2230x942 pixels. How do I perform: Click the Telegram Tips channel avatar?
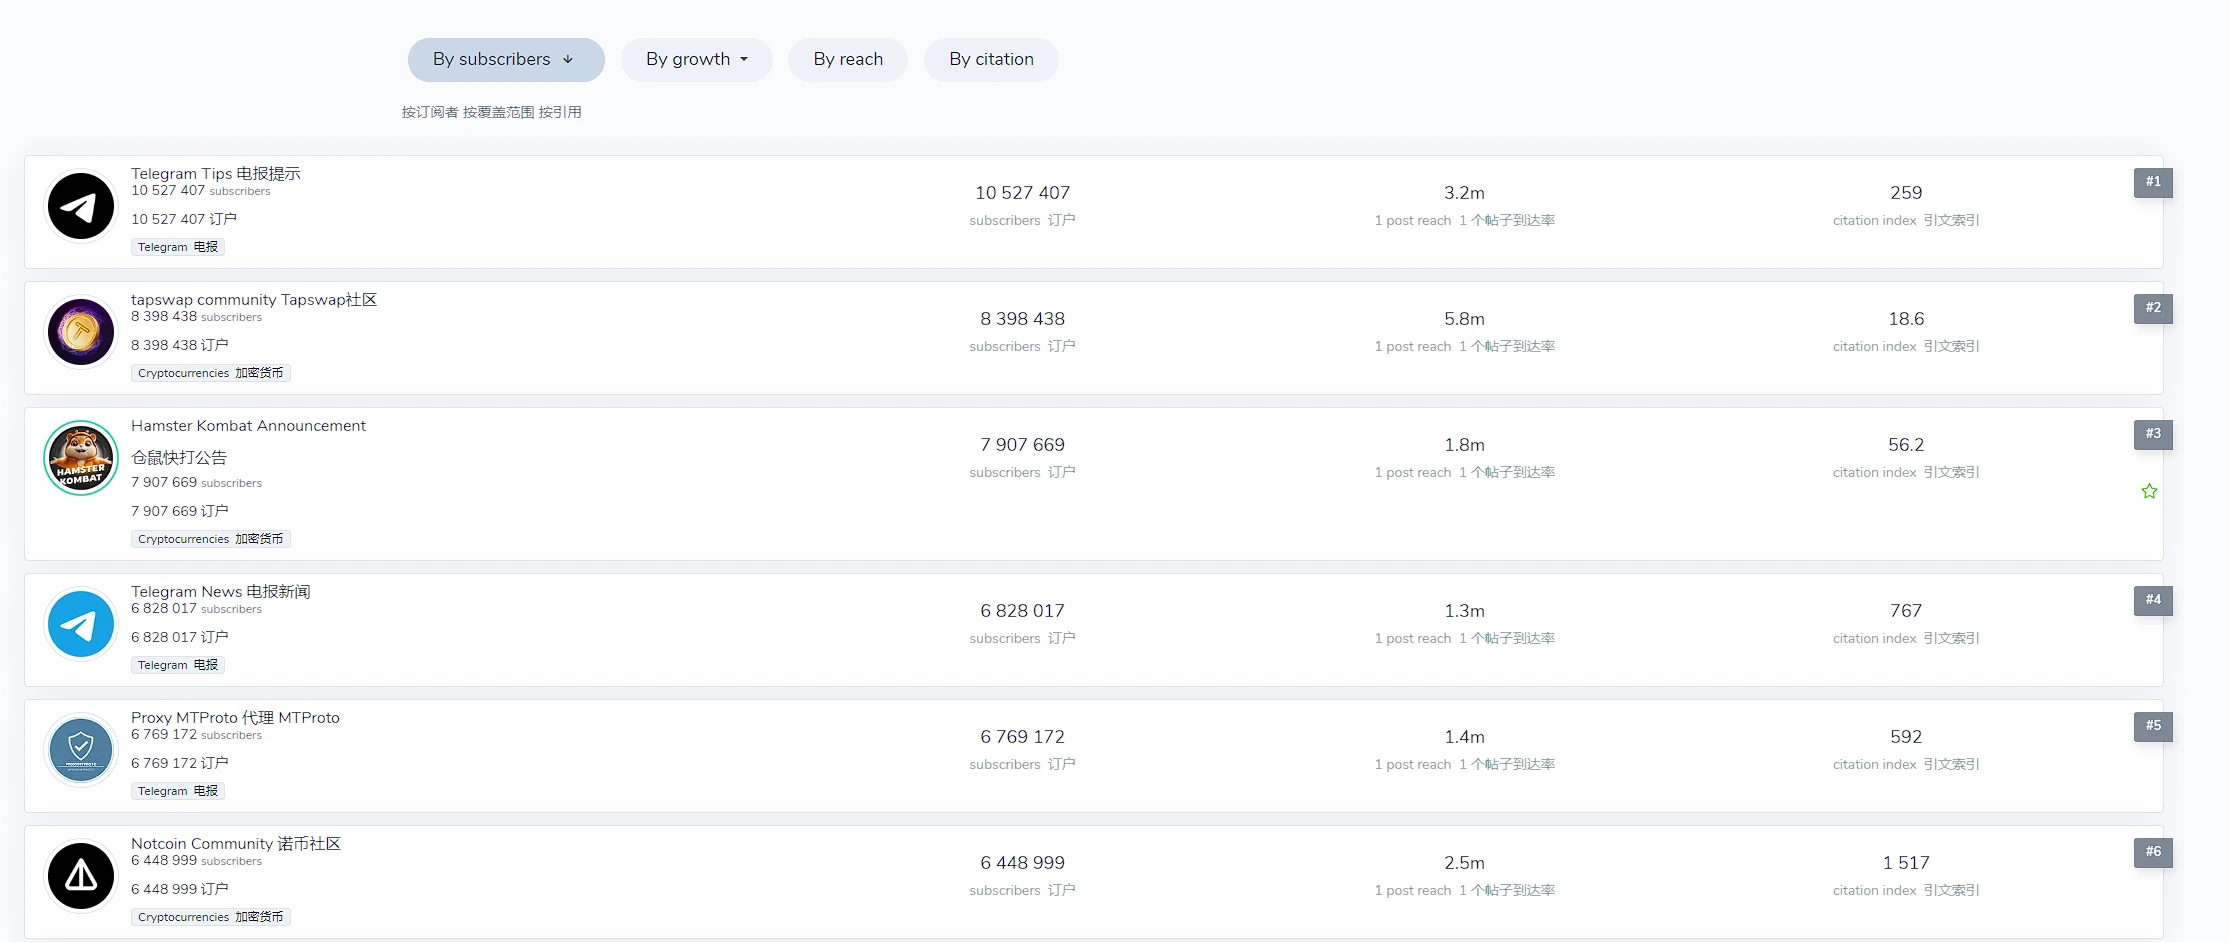(81, 207)
